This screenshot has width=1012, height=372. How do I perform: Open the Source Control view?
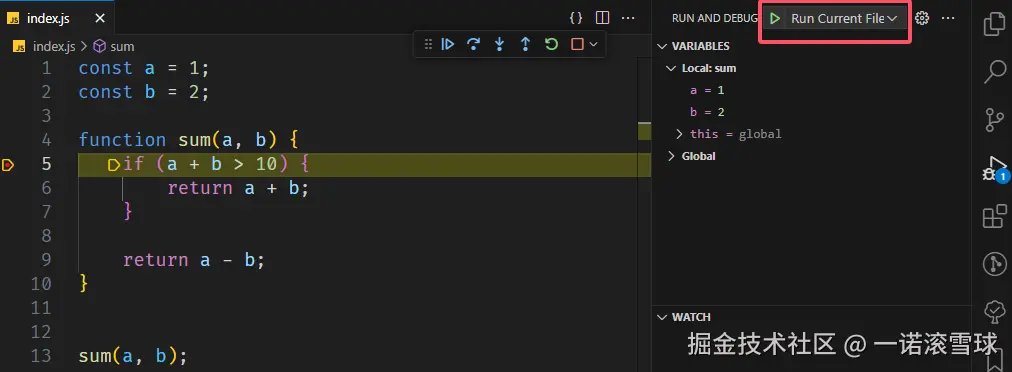tap(995, 119)
